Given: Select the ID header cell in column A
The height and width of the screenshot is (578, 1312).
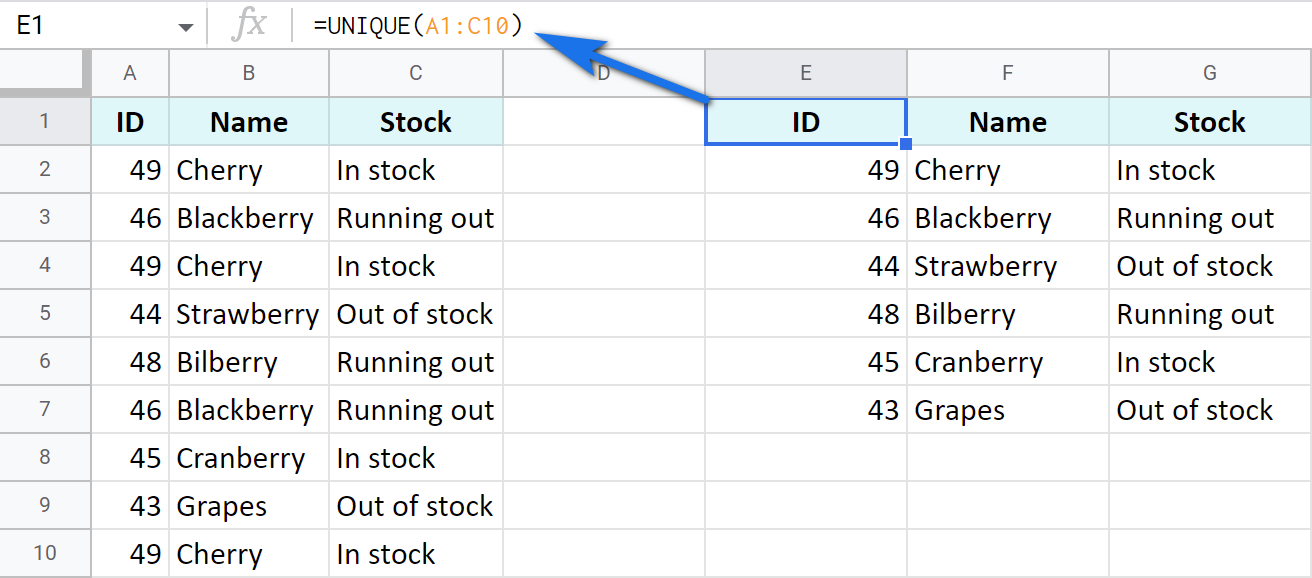Looking at the screenshot, I should [130, 121].
